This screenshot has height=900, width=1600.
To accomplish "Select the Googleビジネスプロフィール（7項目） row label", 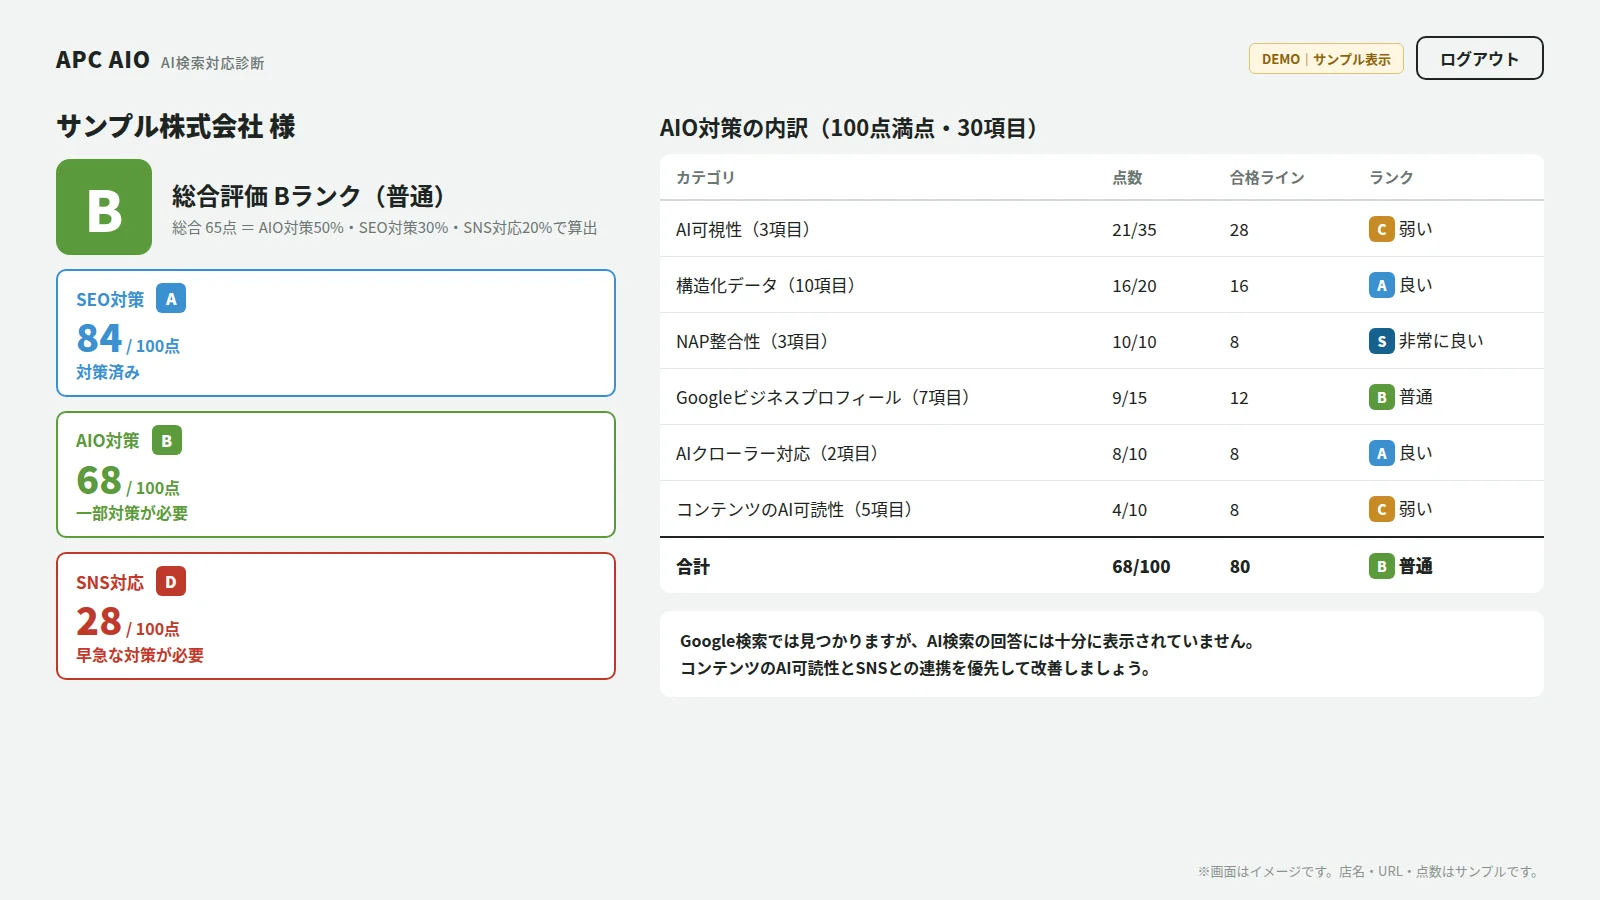I will click(x=826, y=397).
